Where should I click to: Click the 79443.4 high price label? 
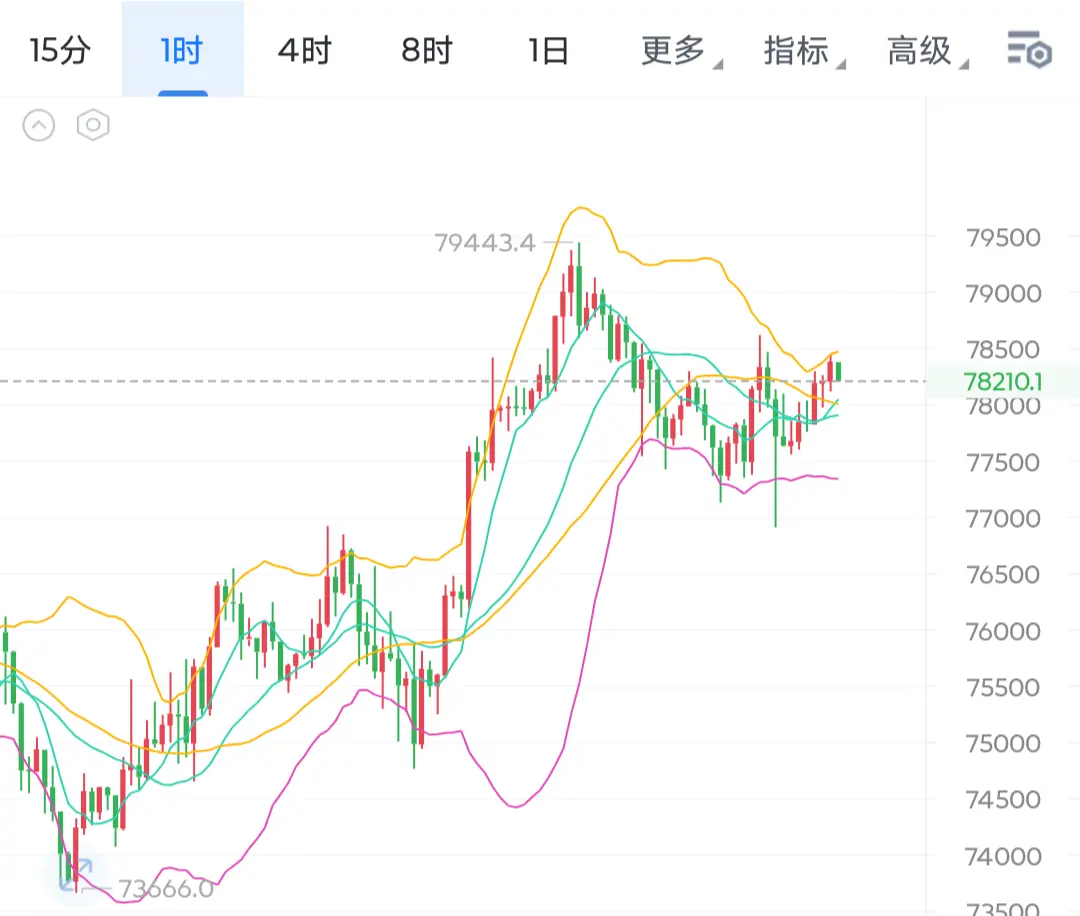pyautogui.click(x=485, y=242)
